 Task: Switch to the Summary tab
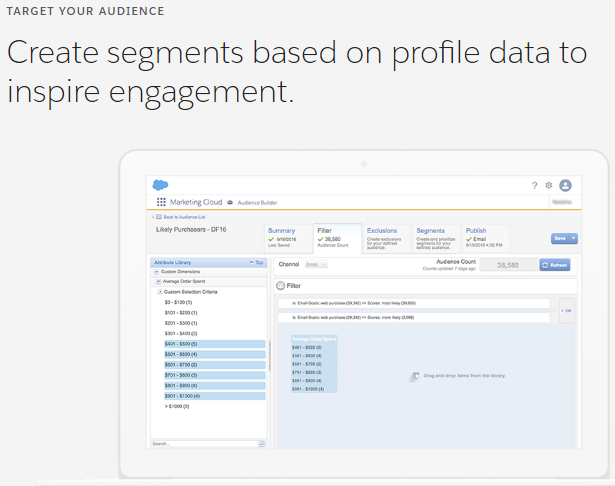tap(282, 231)
